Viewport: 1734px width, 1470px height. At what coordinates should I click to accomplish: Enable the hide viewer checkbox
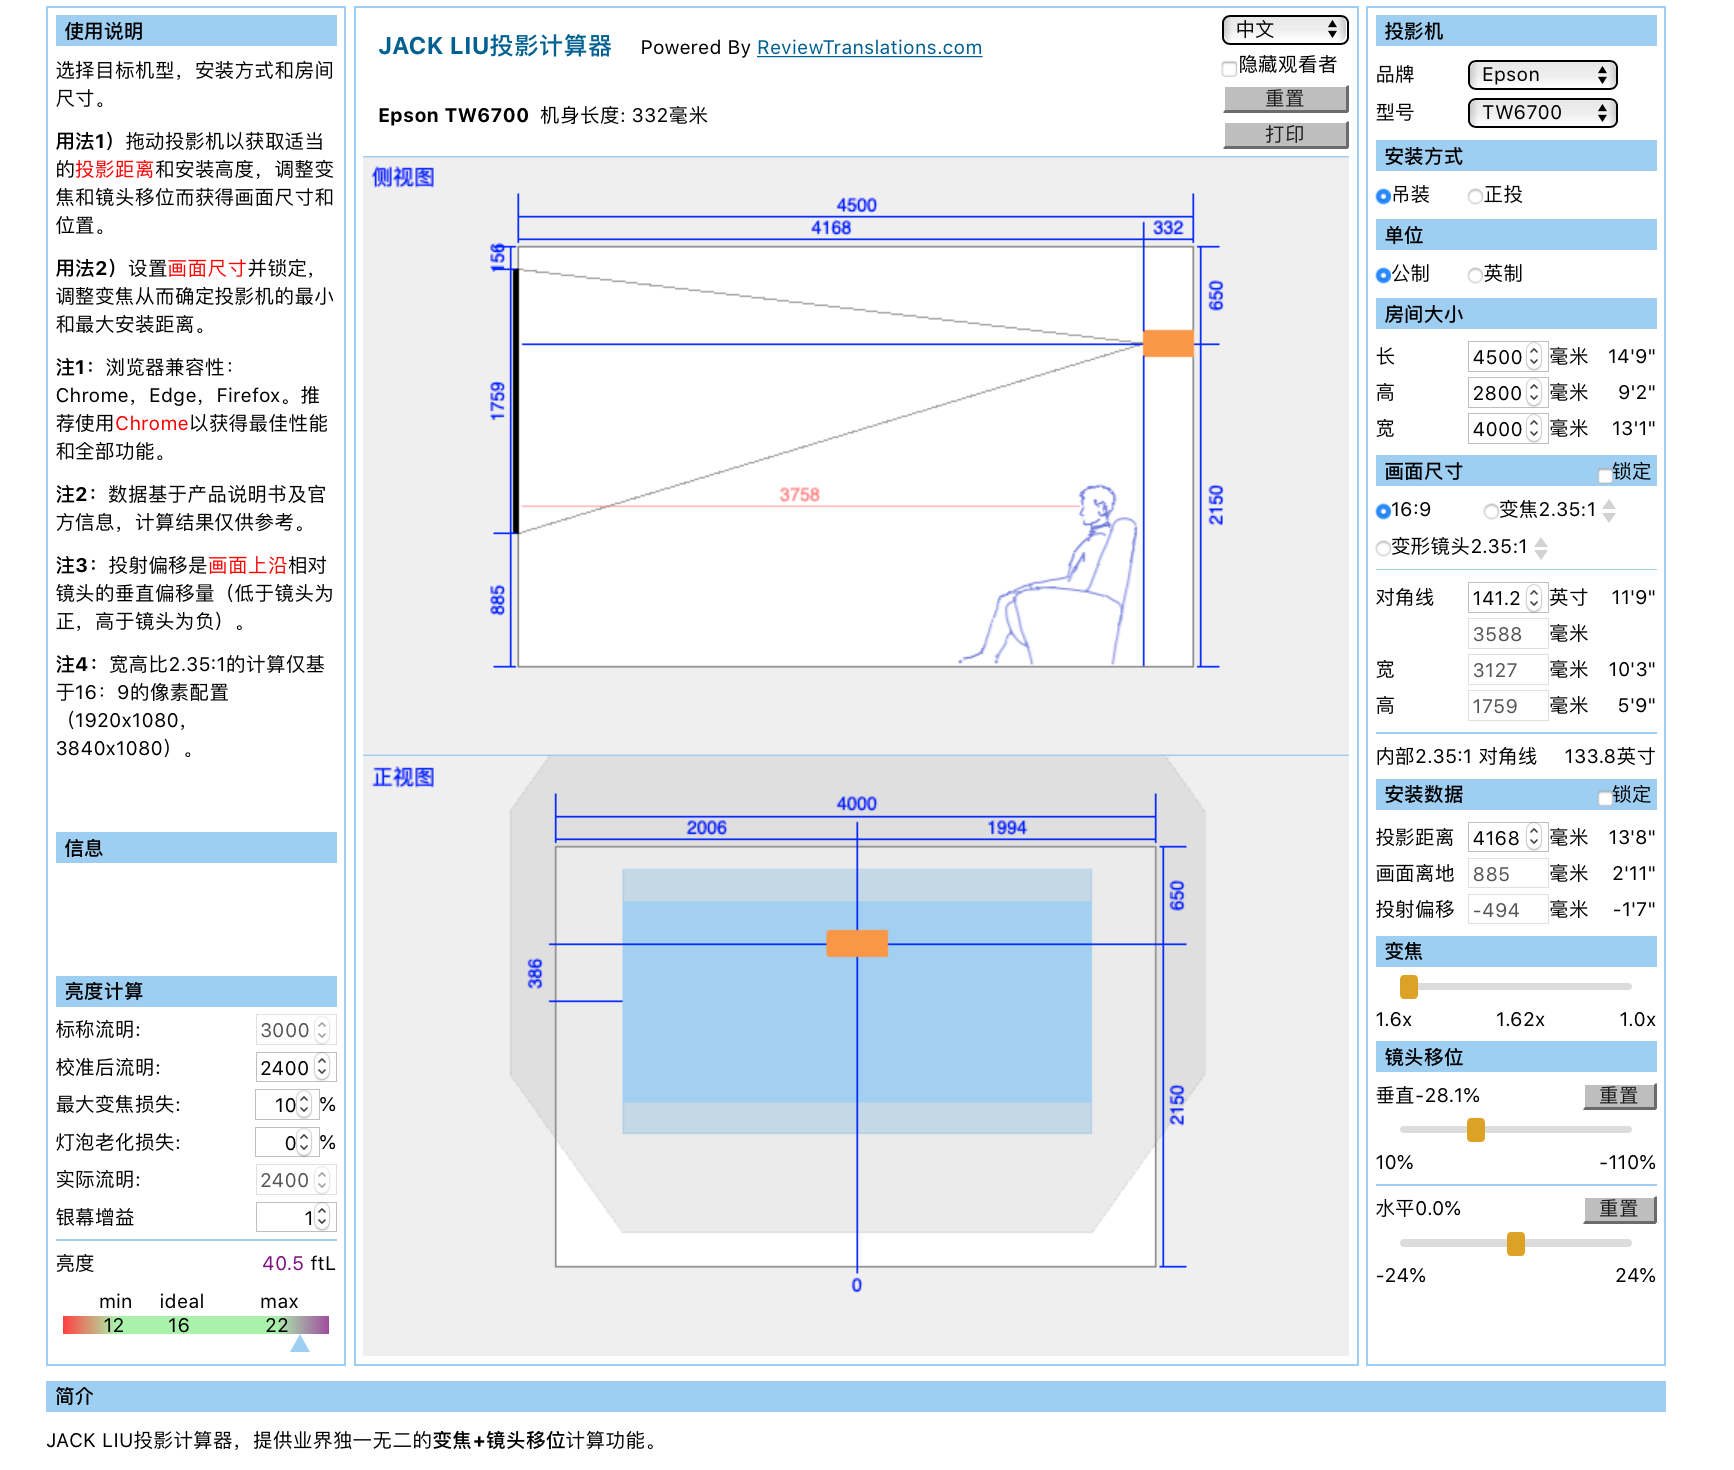pos(1229,68)
